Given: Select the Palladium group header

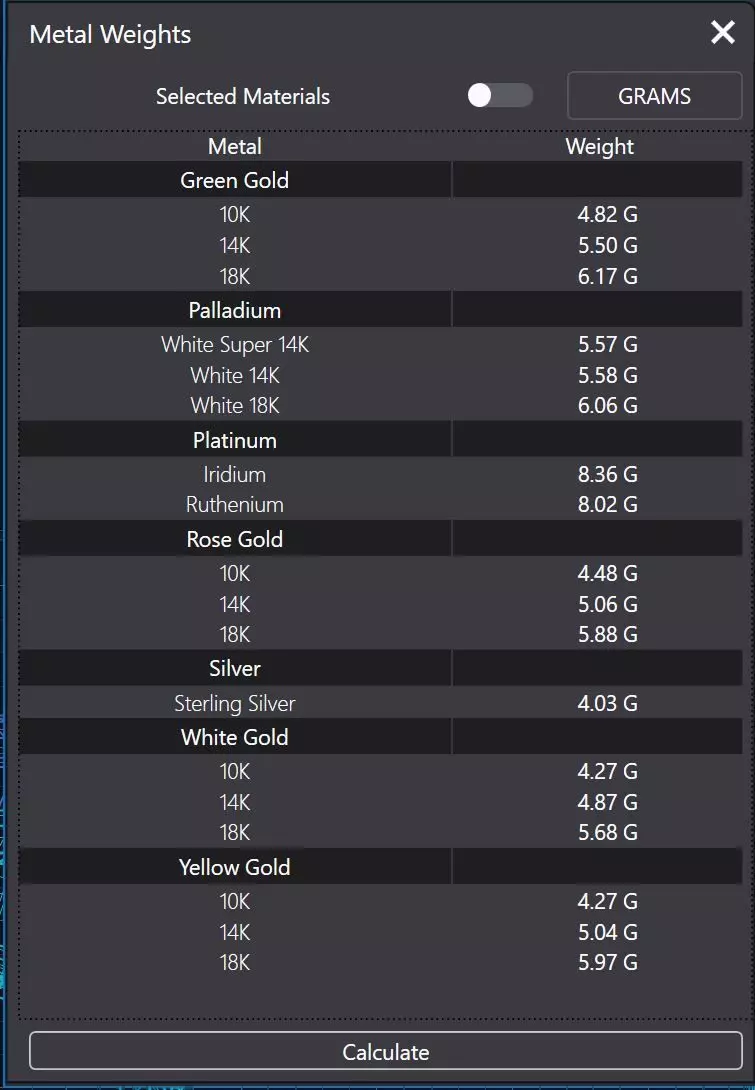Looking at the screenshot, I should [235, 310].
